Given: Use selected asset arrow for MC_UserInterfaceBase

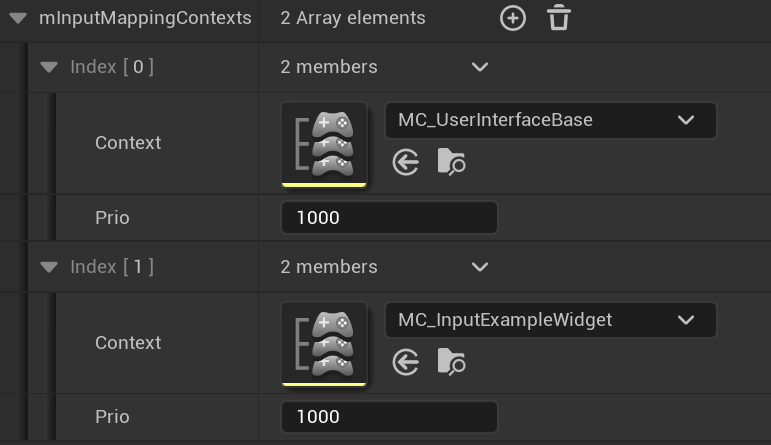Looking at the screenshot, I should pos(406,162).
